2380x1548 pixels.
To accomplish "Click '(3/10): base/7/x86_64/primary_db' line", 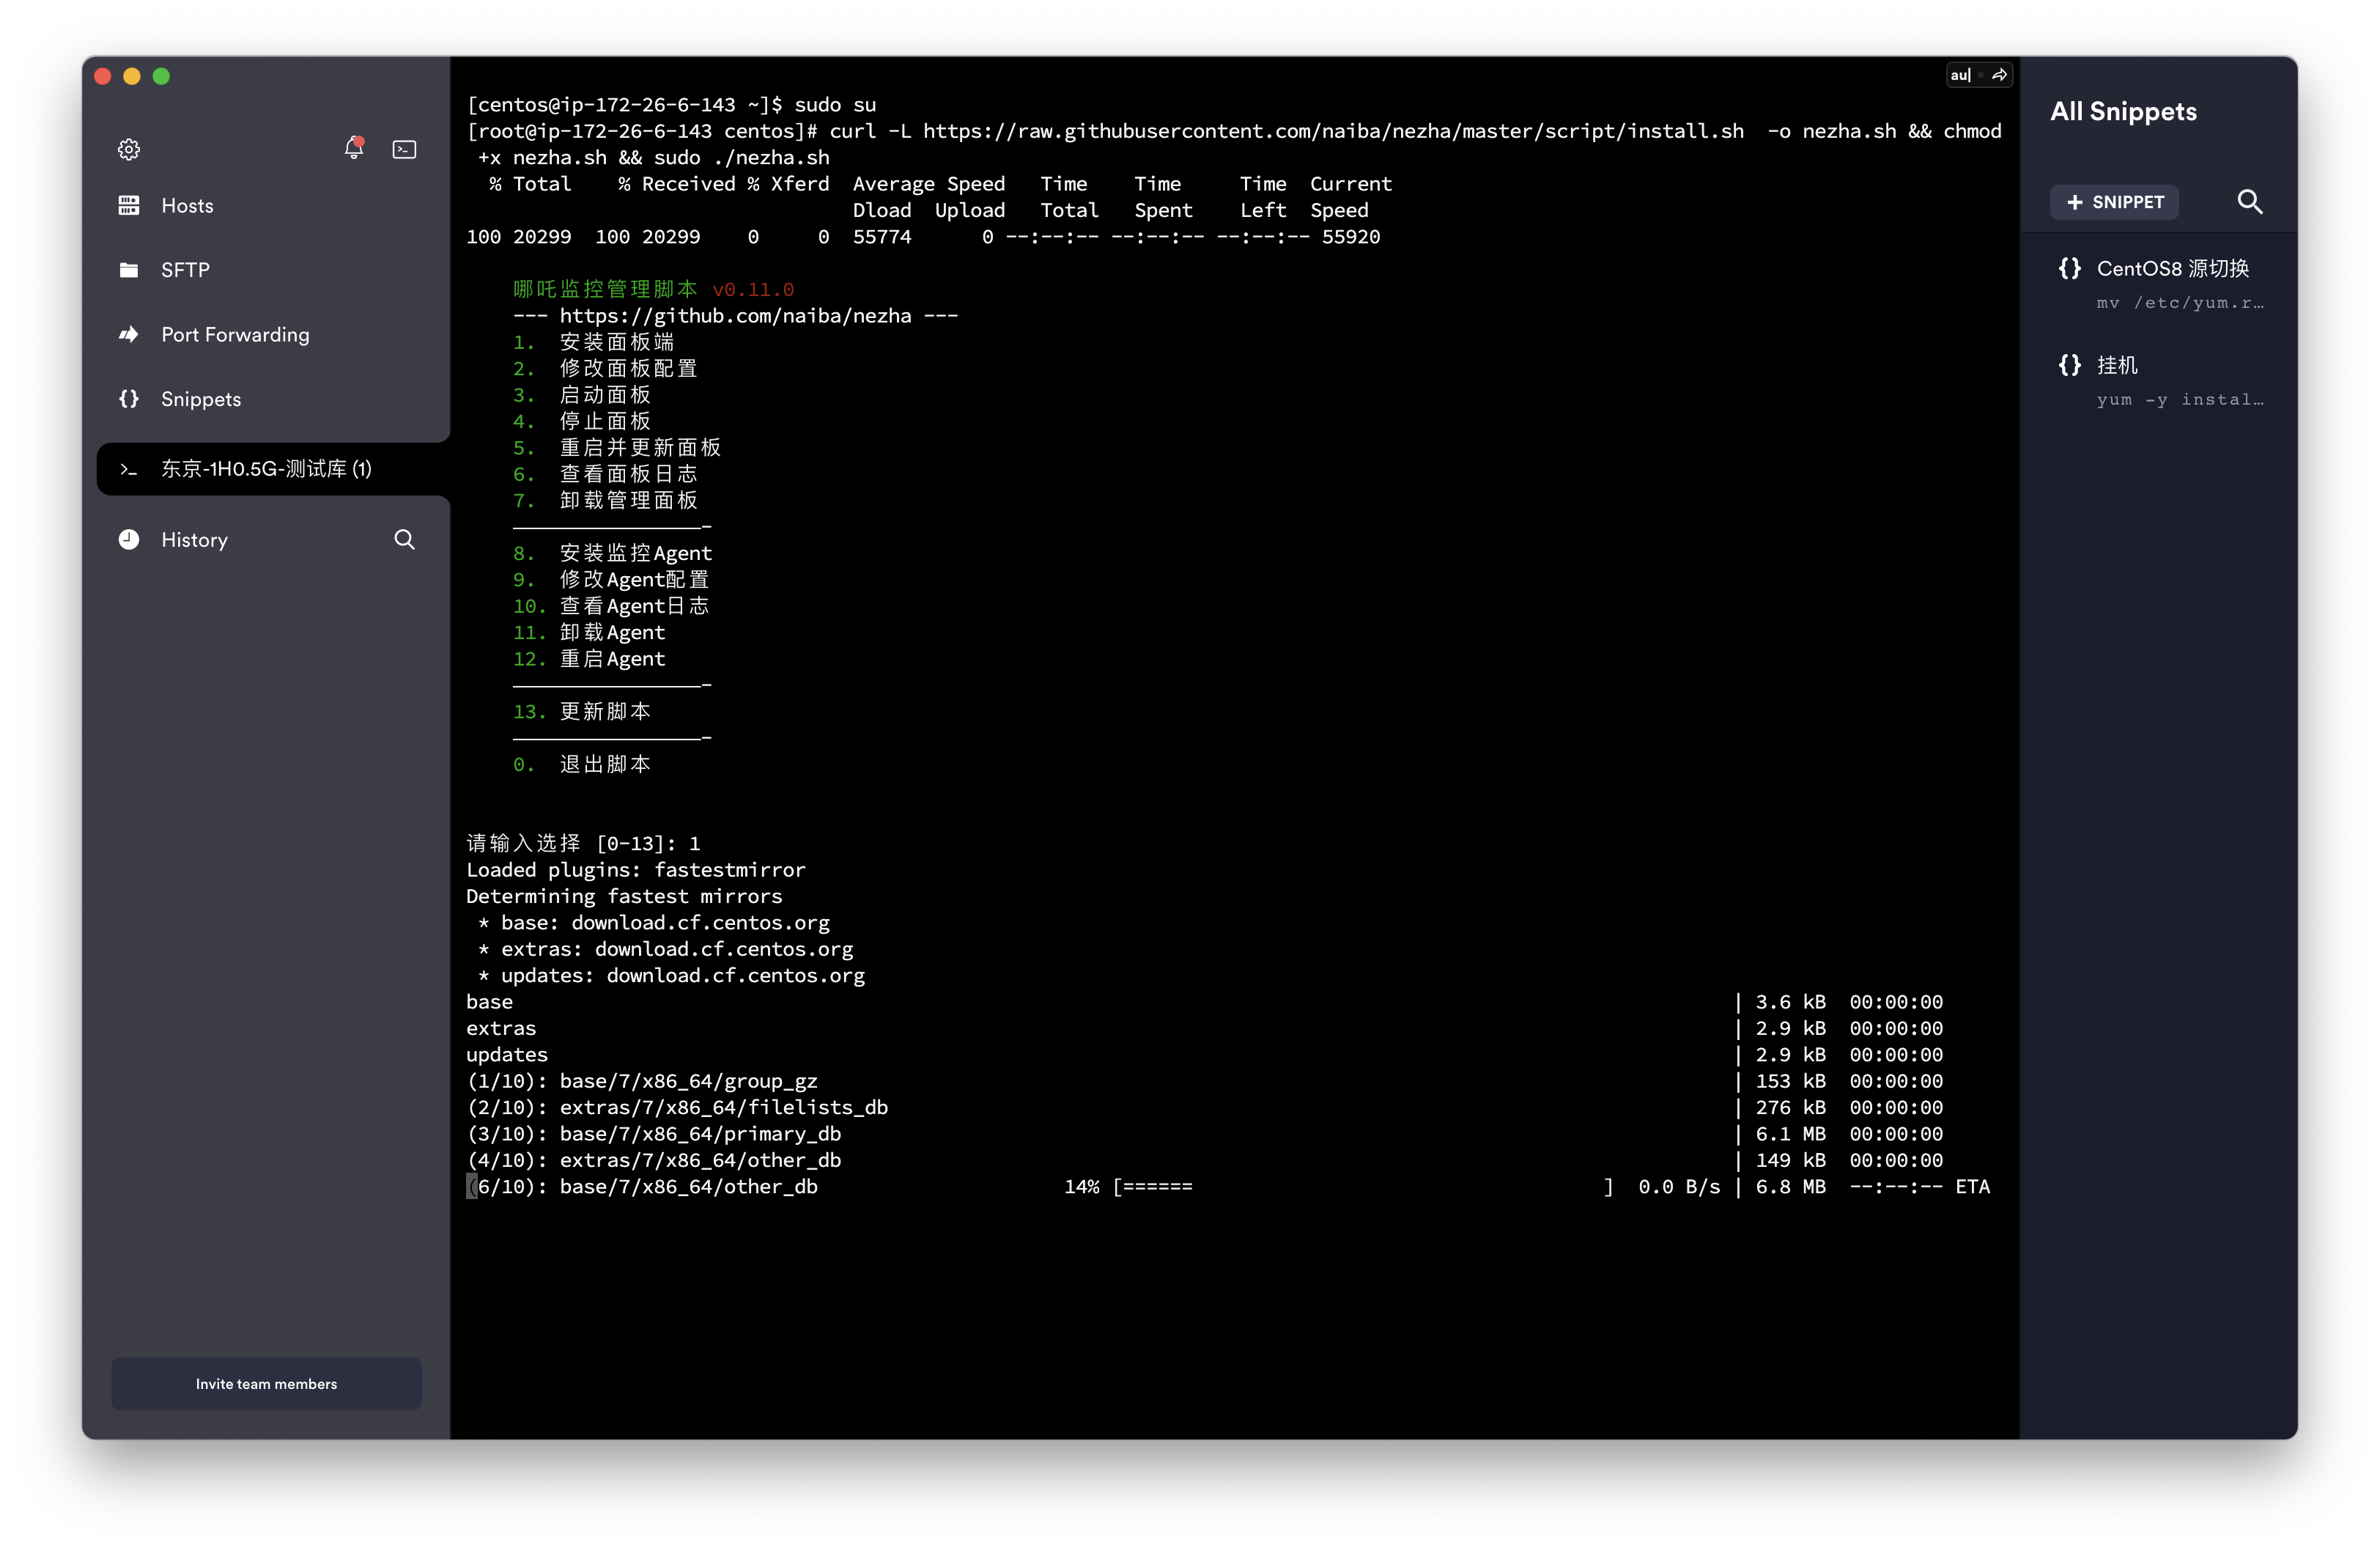I will tap(654, 1134).
